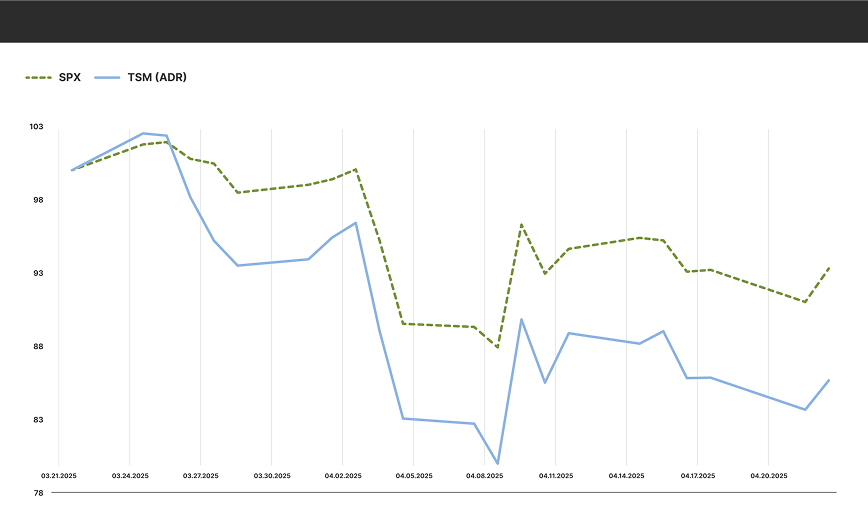The width and height of the screenshot is (868, 509).
Task: Click the 03.21.2025 date axis label
Action: click(x=58, y=477)
